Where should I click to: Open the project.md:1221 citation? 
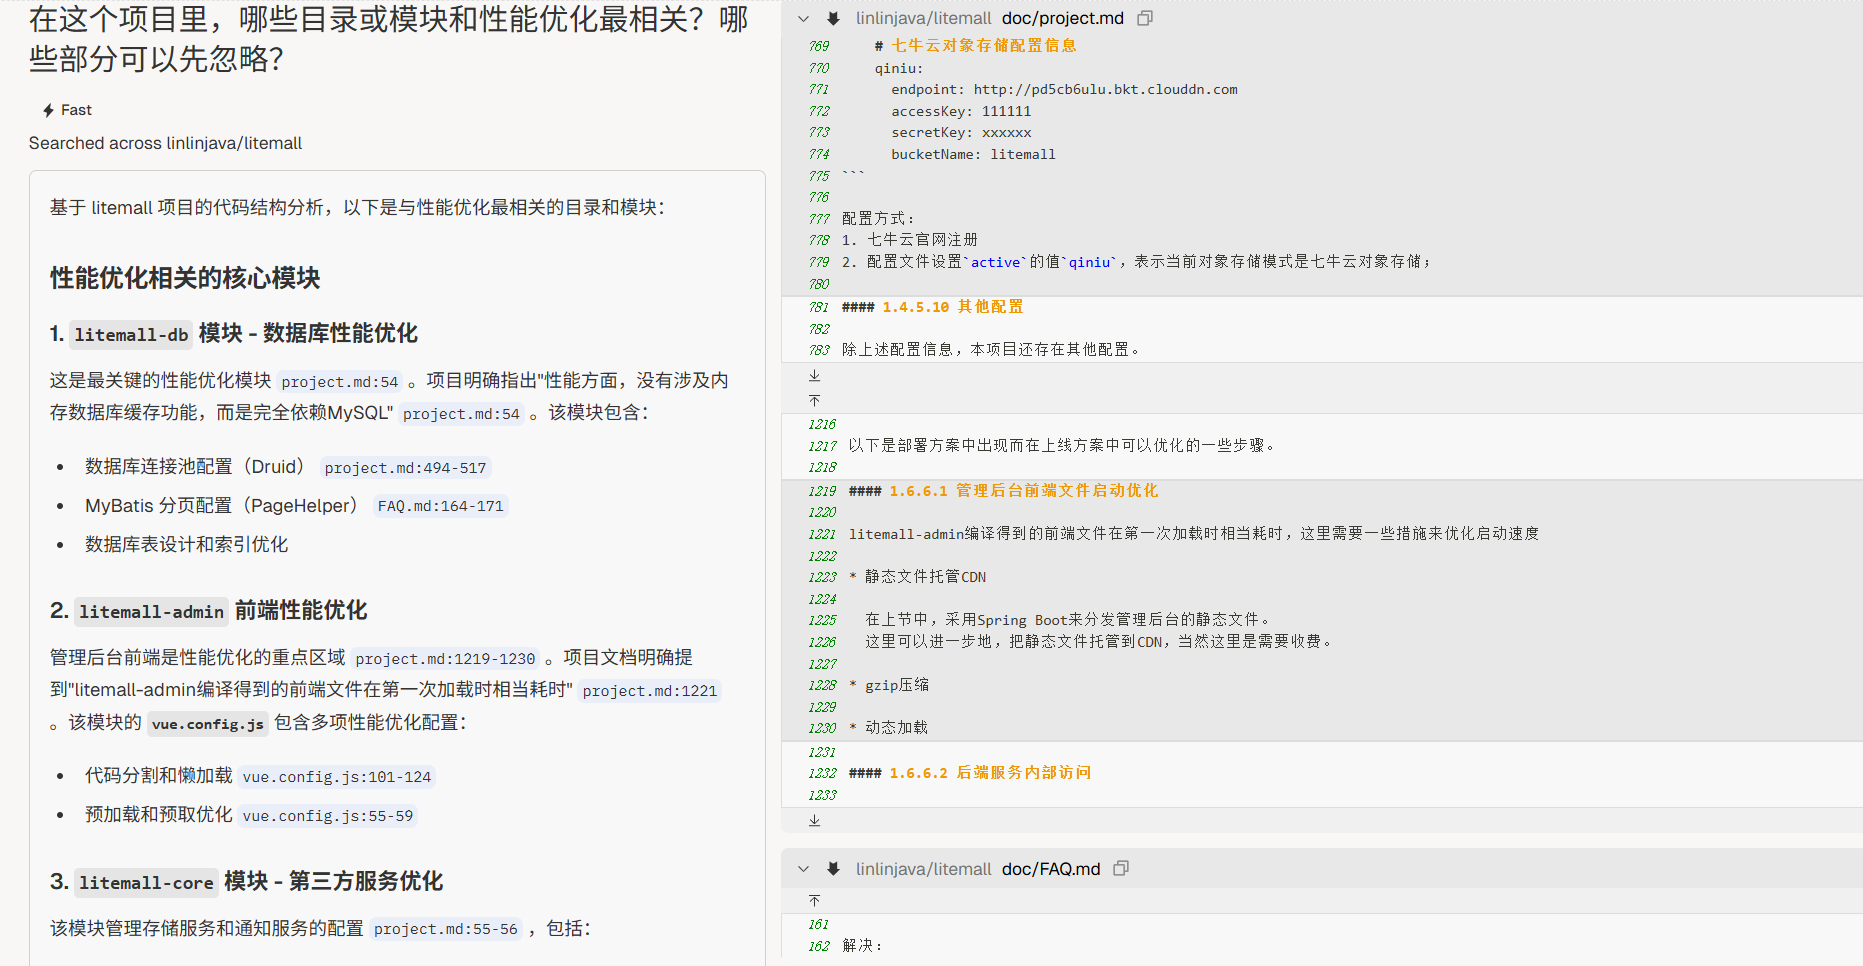click(x=649, y=691)
